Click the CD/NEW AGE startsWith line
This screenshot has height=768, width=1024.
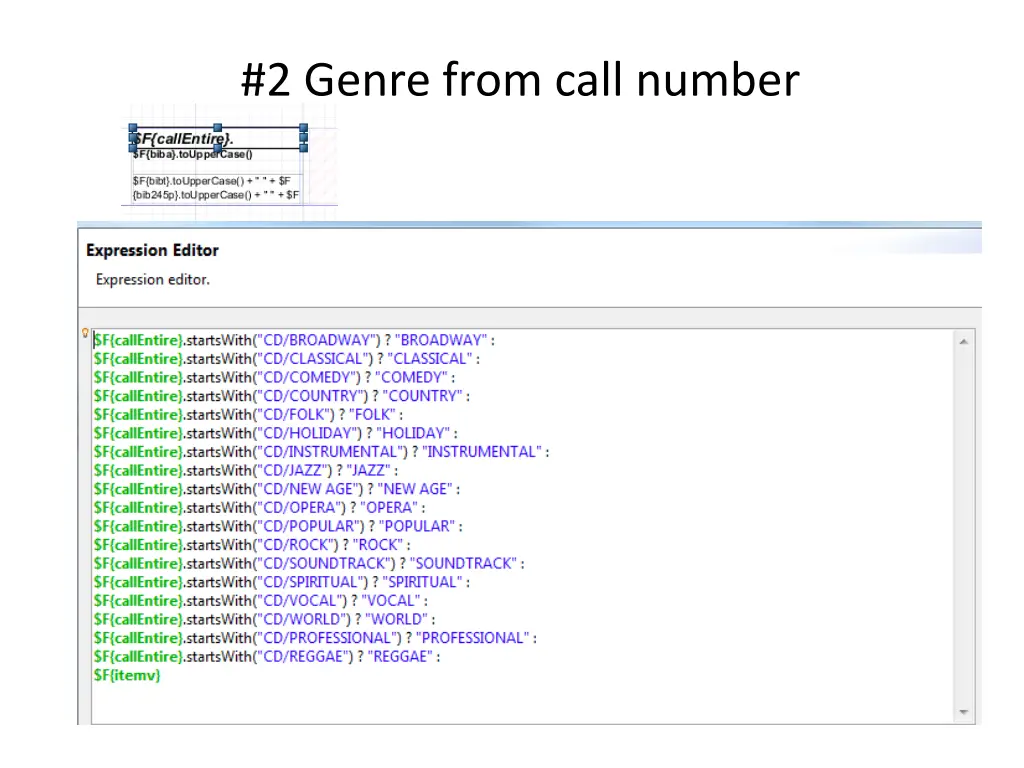click(276, 489)
